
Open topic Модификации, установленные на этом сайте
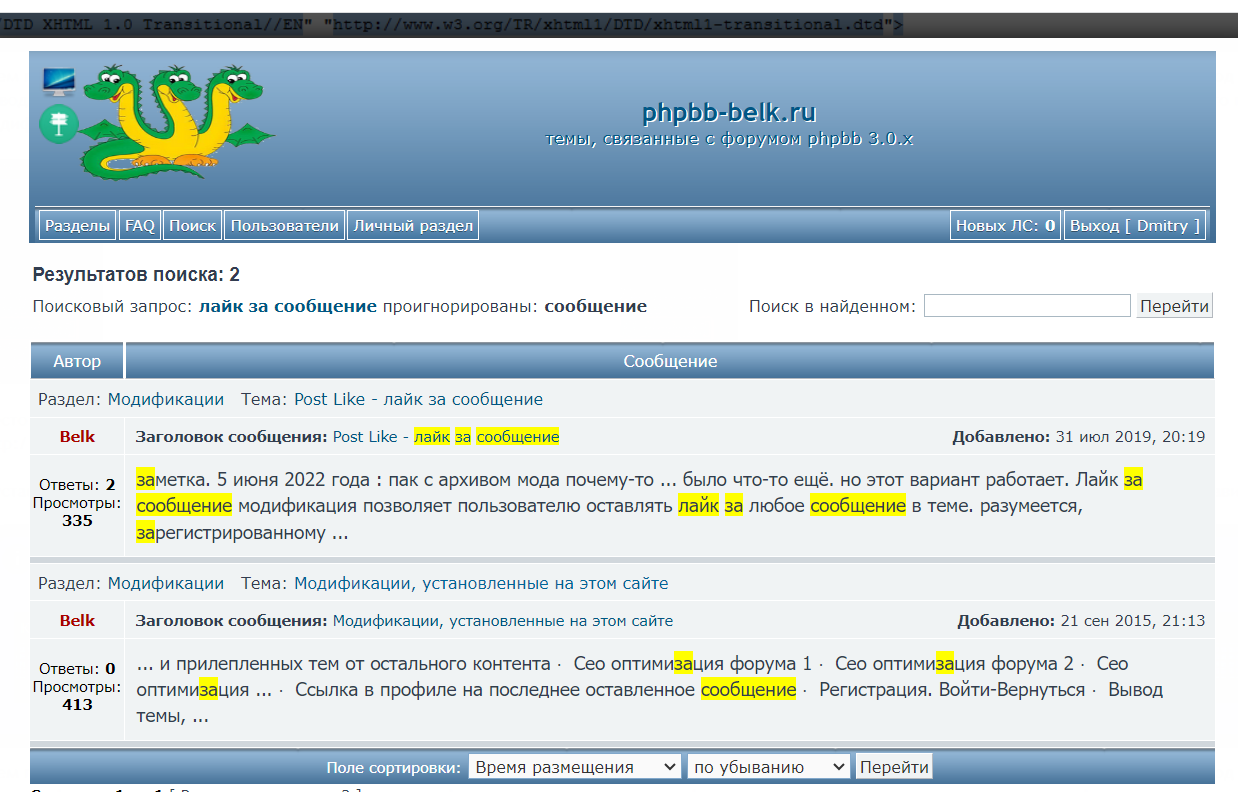[x=481, y=583]
